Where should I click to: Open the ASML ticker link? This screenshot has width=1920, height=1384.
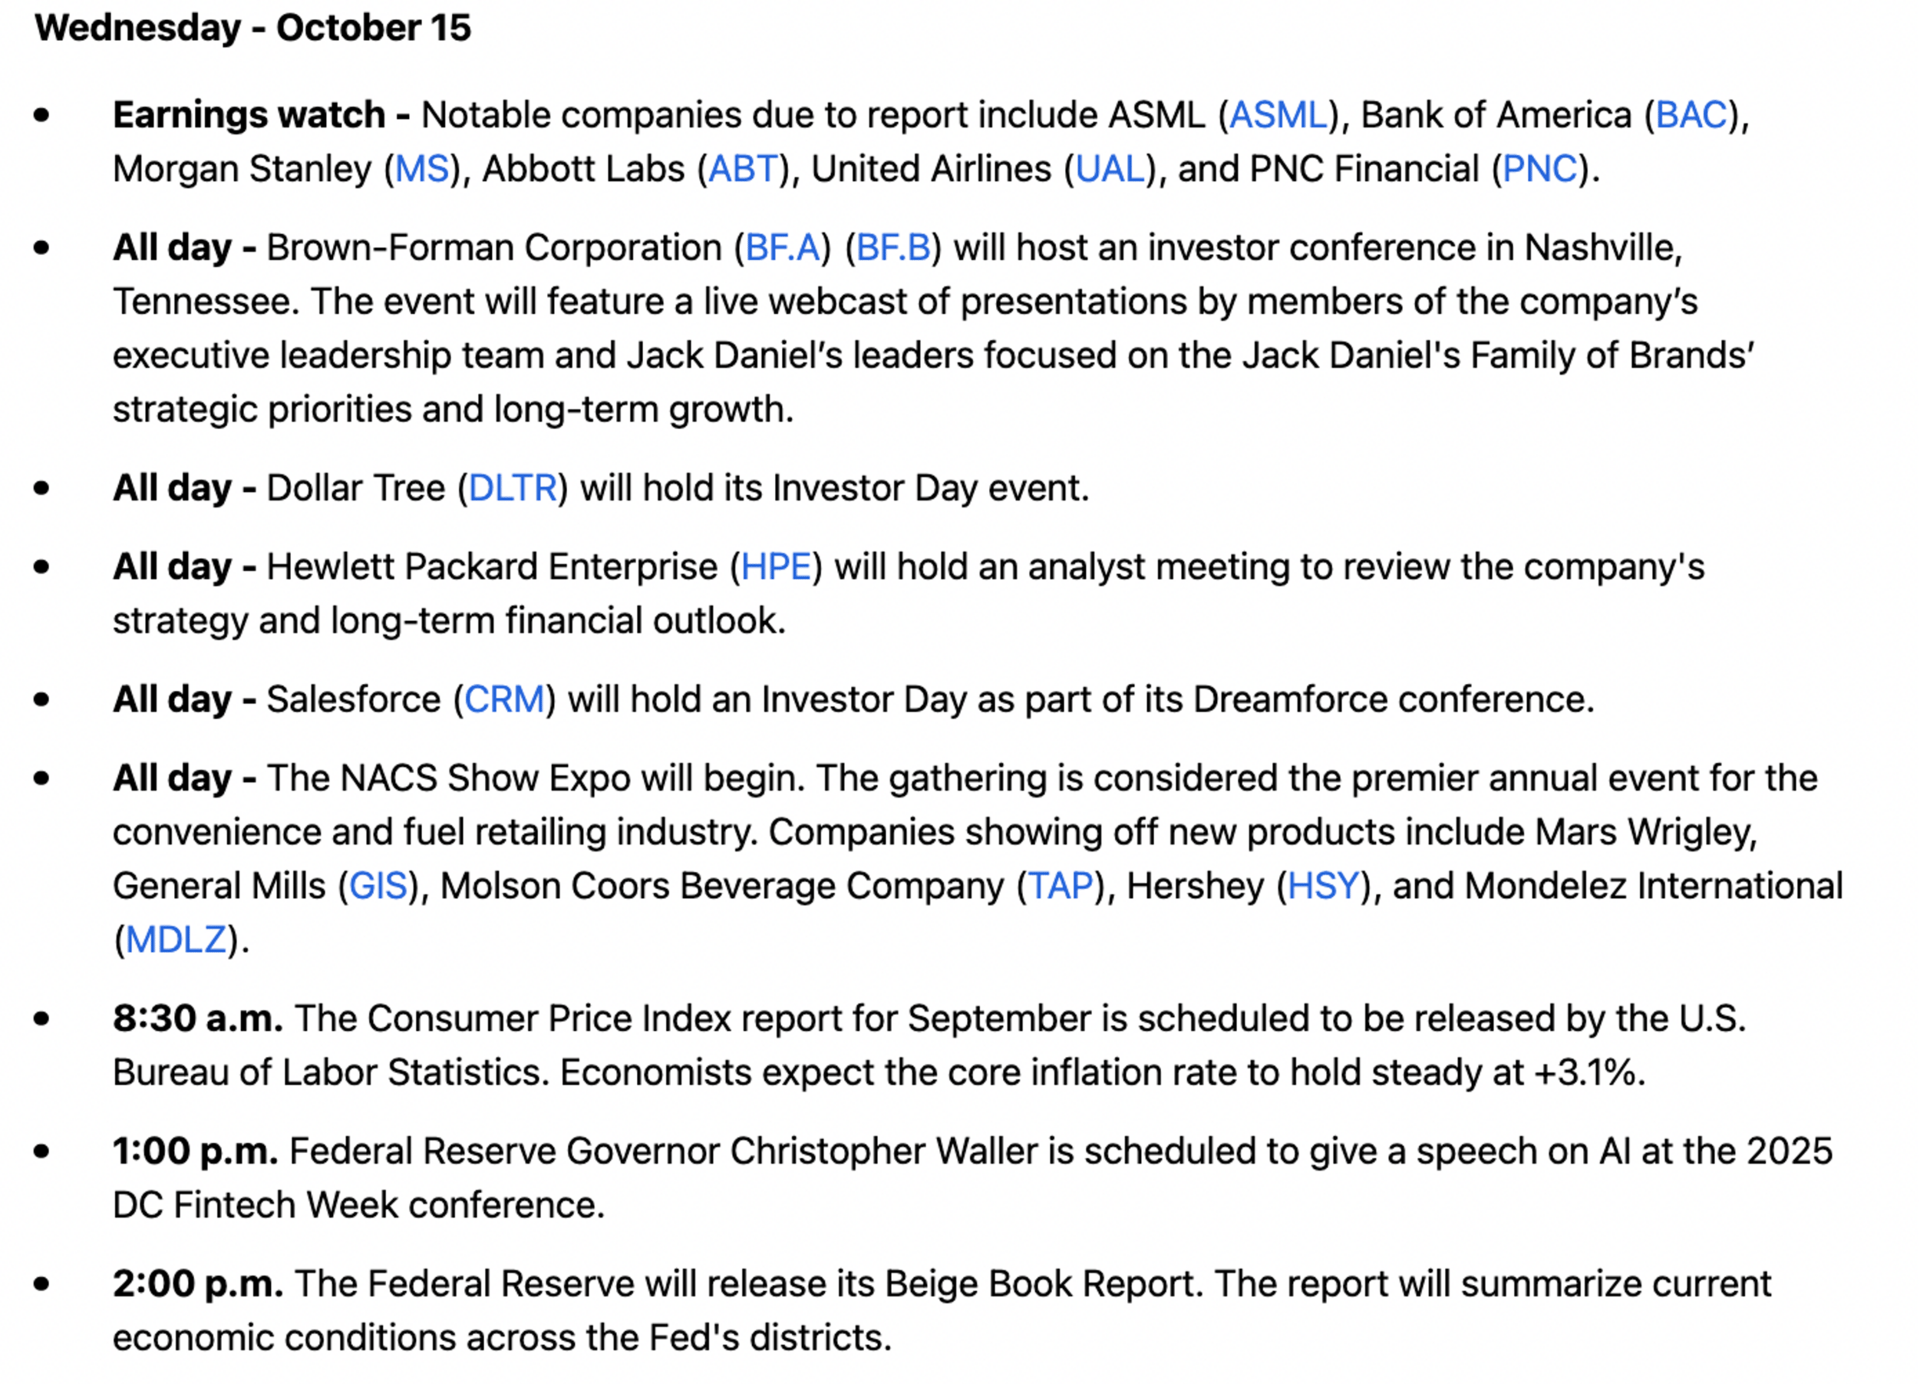(x=1277, y=115)
